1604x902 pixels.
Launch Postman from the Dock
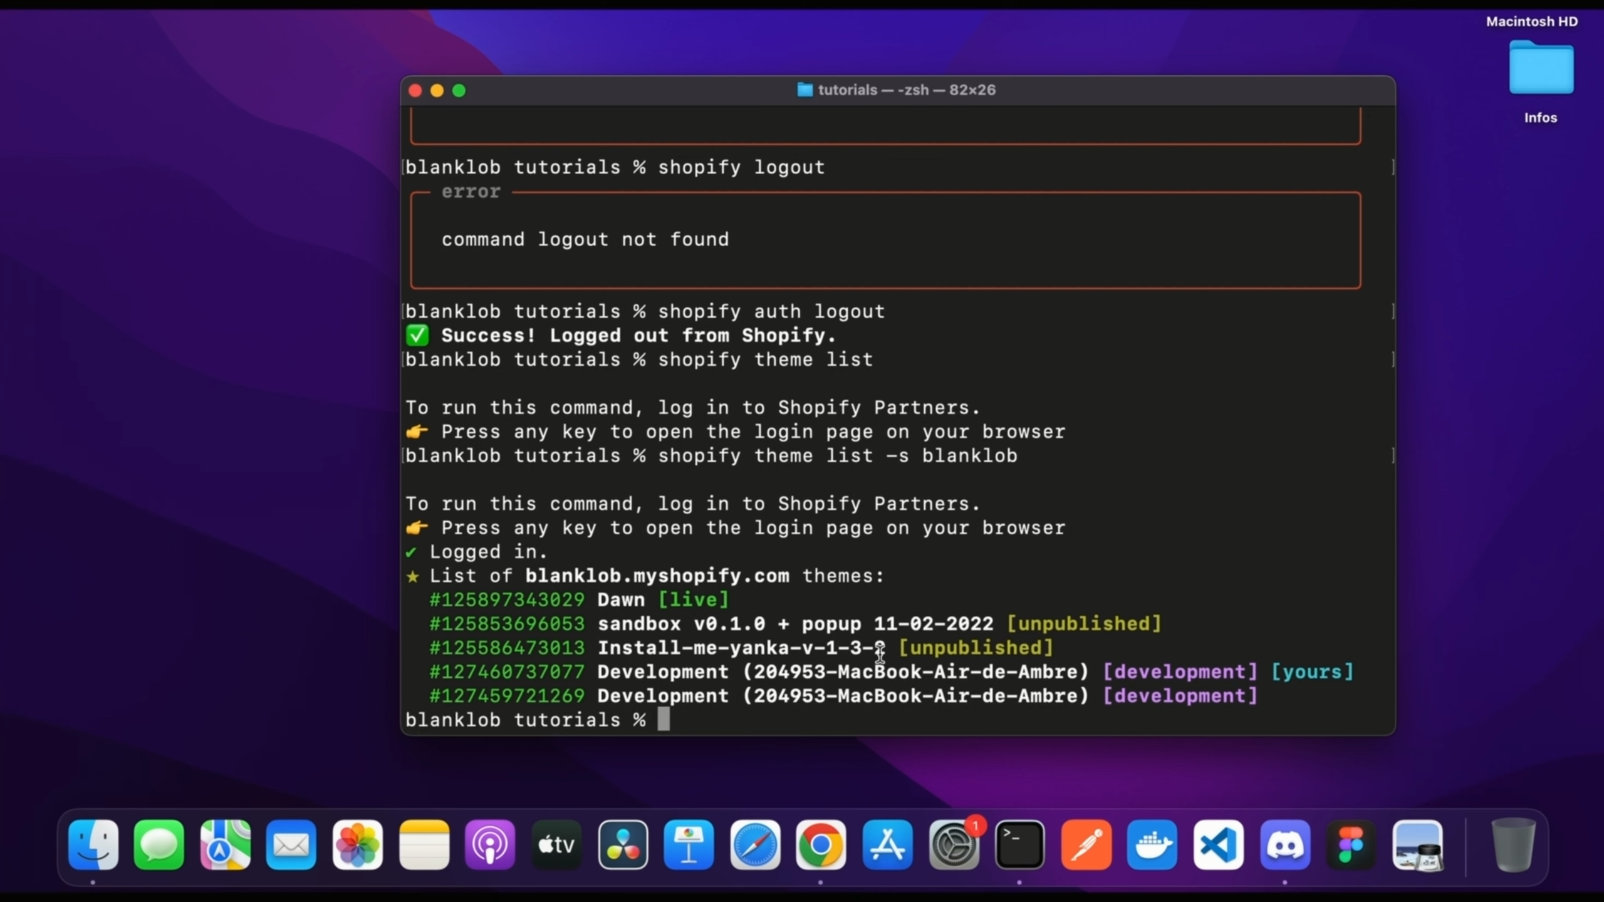(1086, 845)
